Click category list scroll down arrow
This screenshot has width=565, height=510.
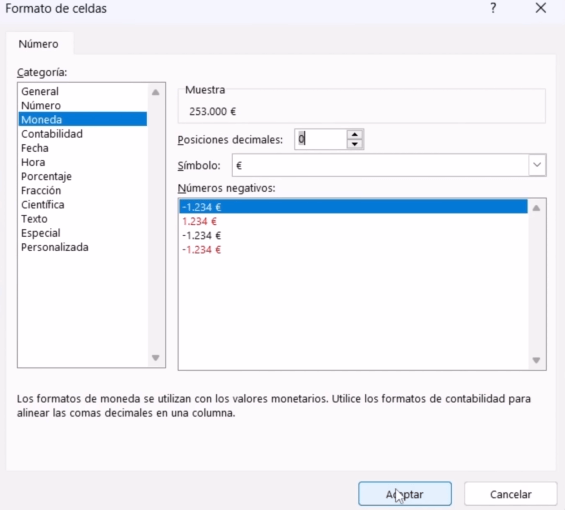click(x=156, y=358)
